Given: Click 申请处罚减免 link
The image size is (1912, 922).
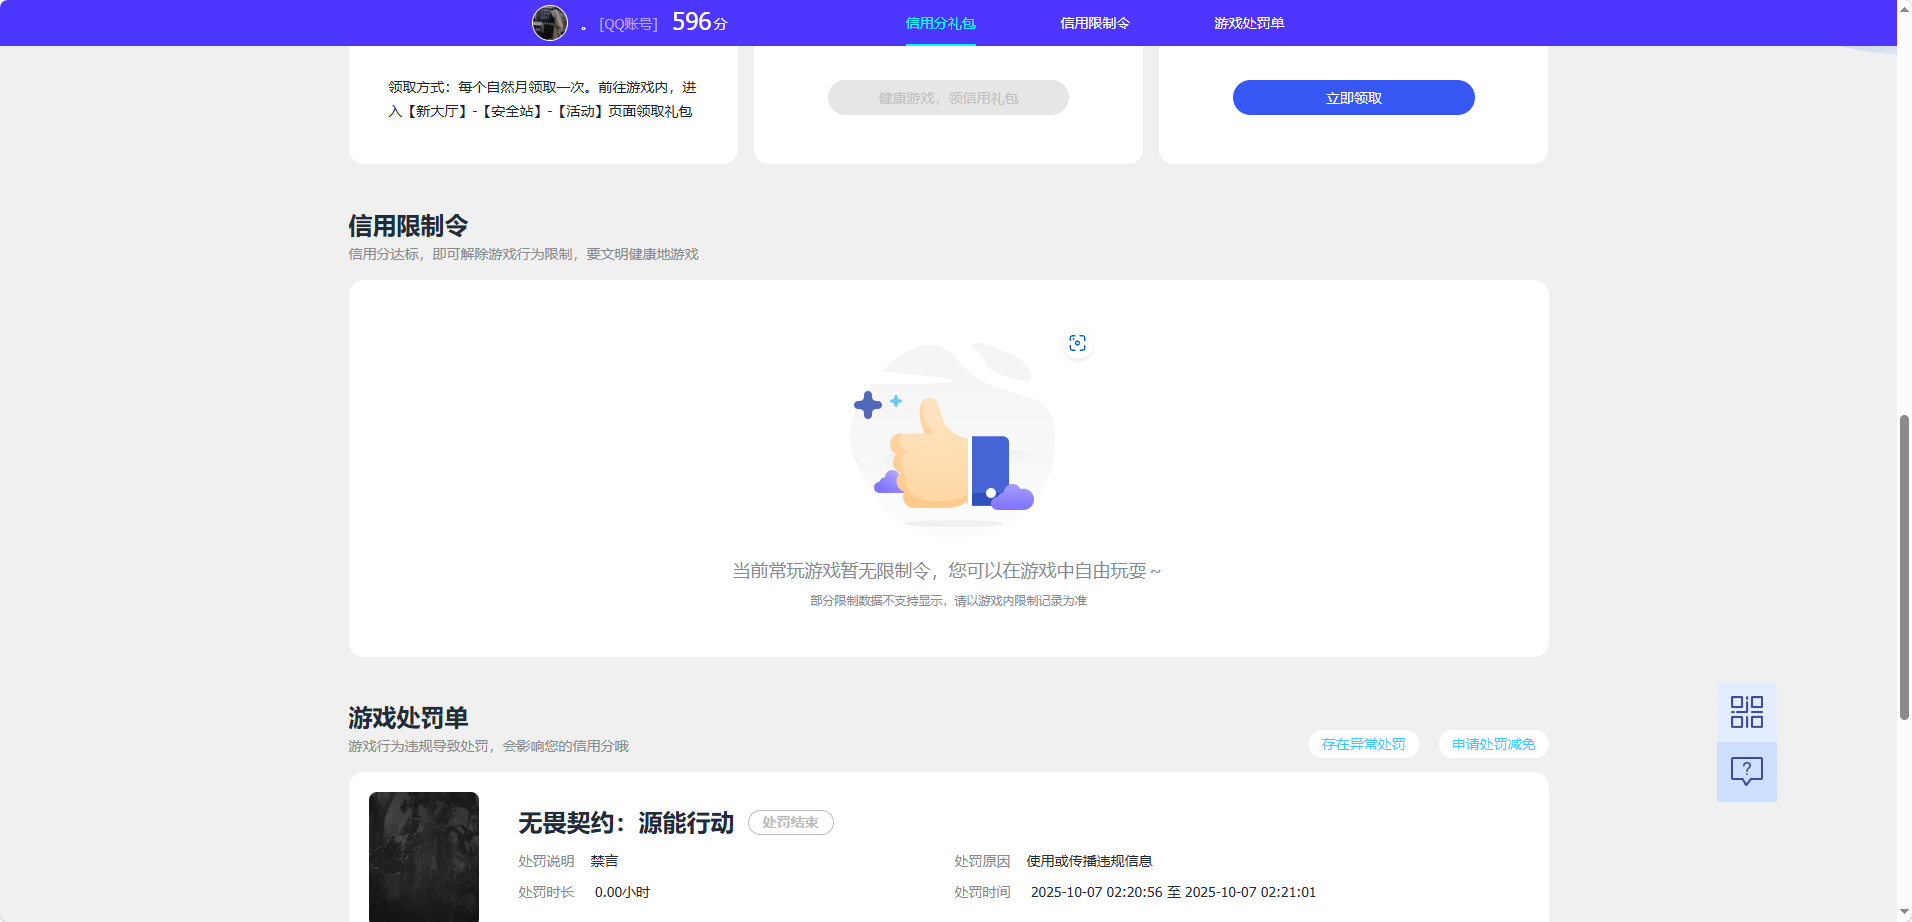Looking at the screenshot, I should point(1493,744).
